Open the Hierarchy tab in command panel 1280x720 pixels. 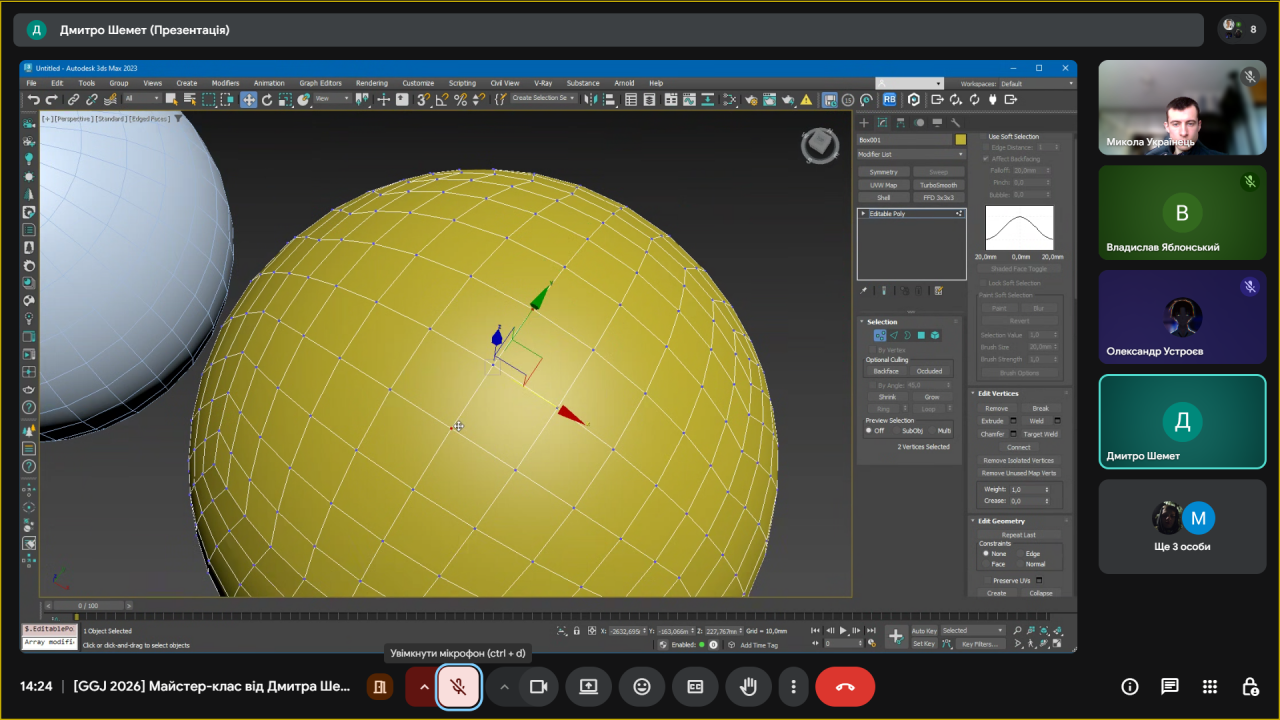click(901, 123)
